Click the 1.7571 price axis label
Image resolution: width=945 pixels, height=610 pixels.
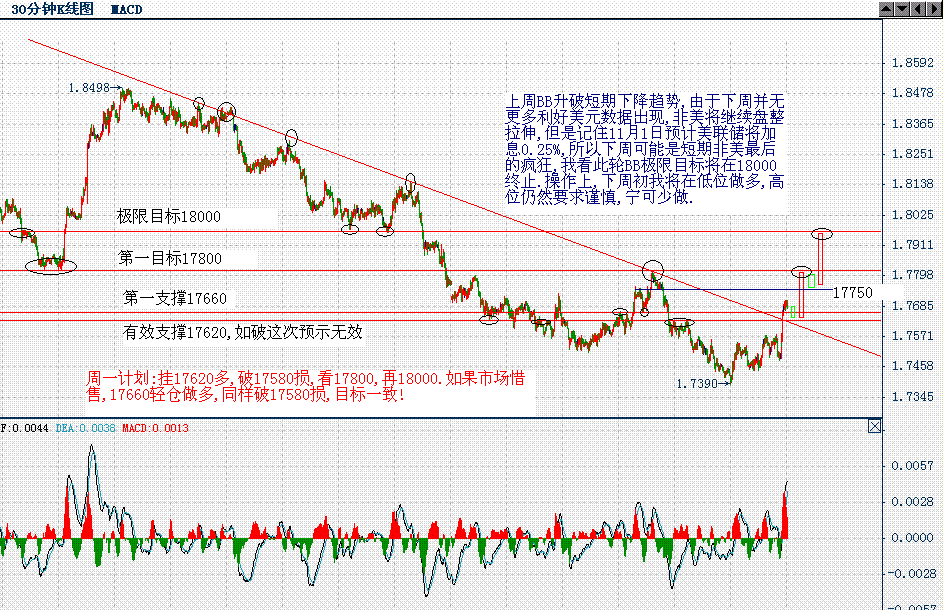click(912, 336)
